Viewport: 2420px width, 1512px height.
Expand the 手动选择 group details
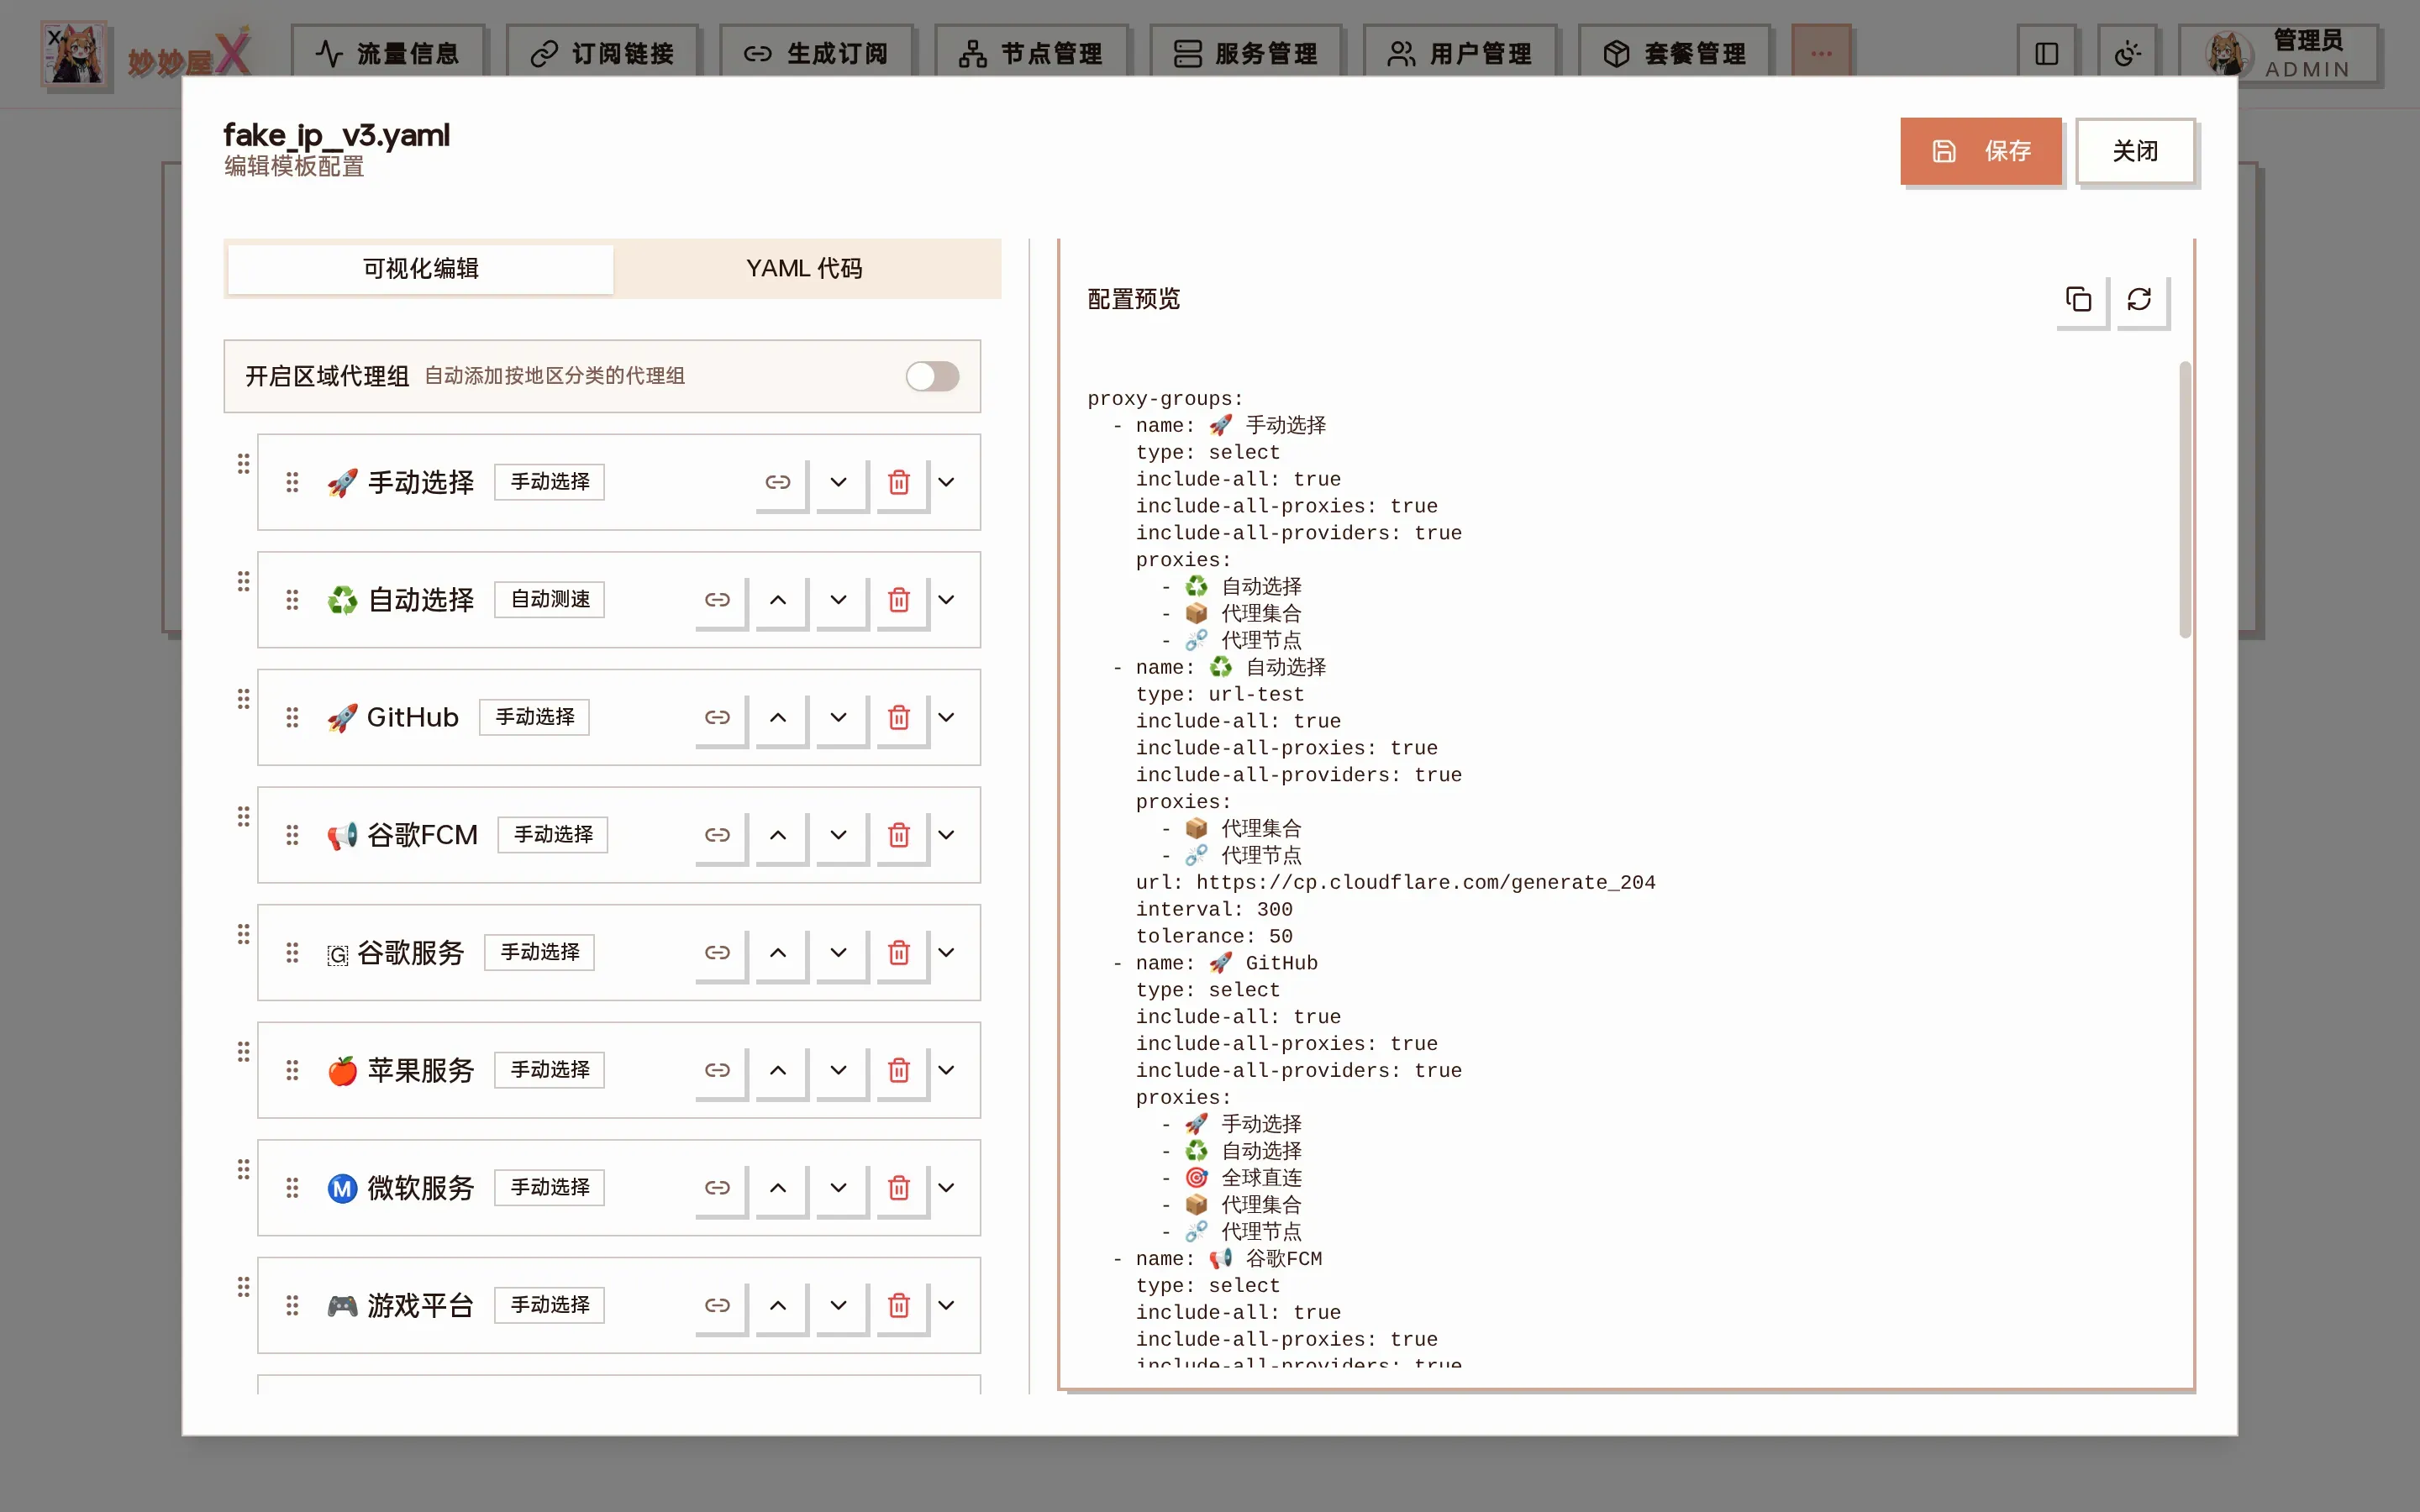pos(946,483)
